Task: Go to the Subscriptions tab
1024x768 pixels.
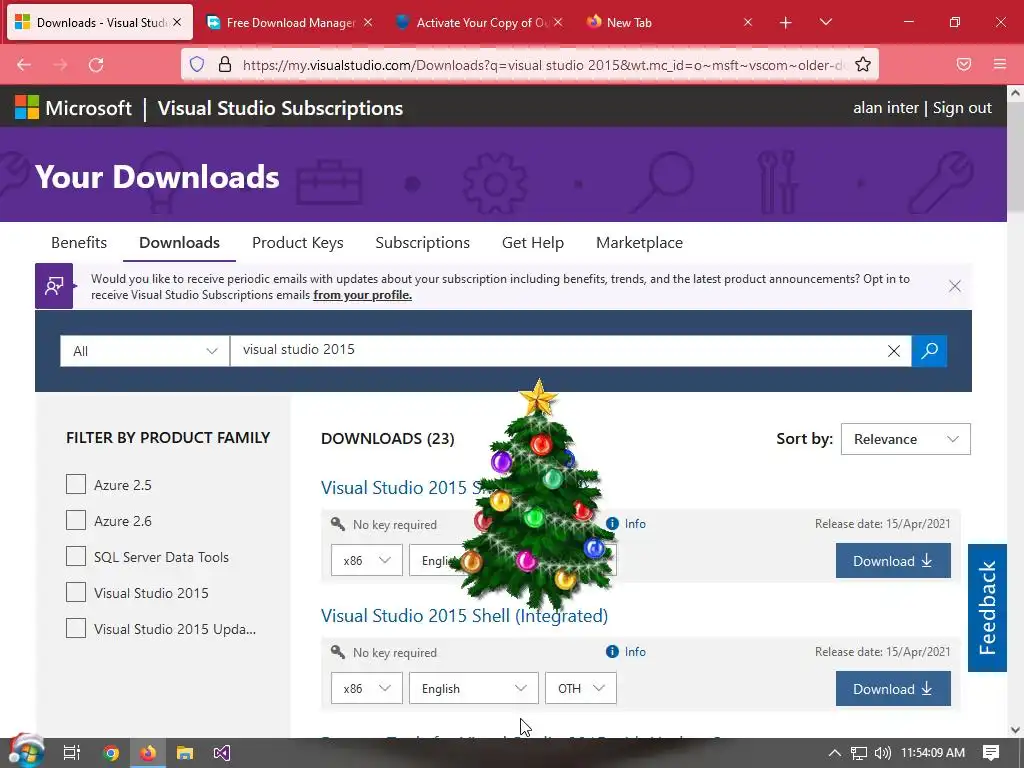Action: tap(423, 242)
